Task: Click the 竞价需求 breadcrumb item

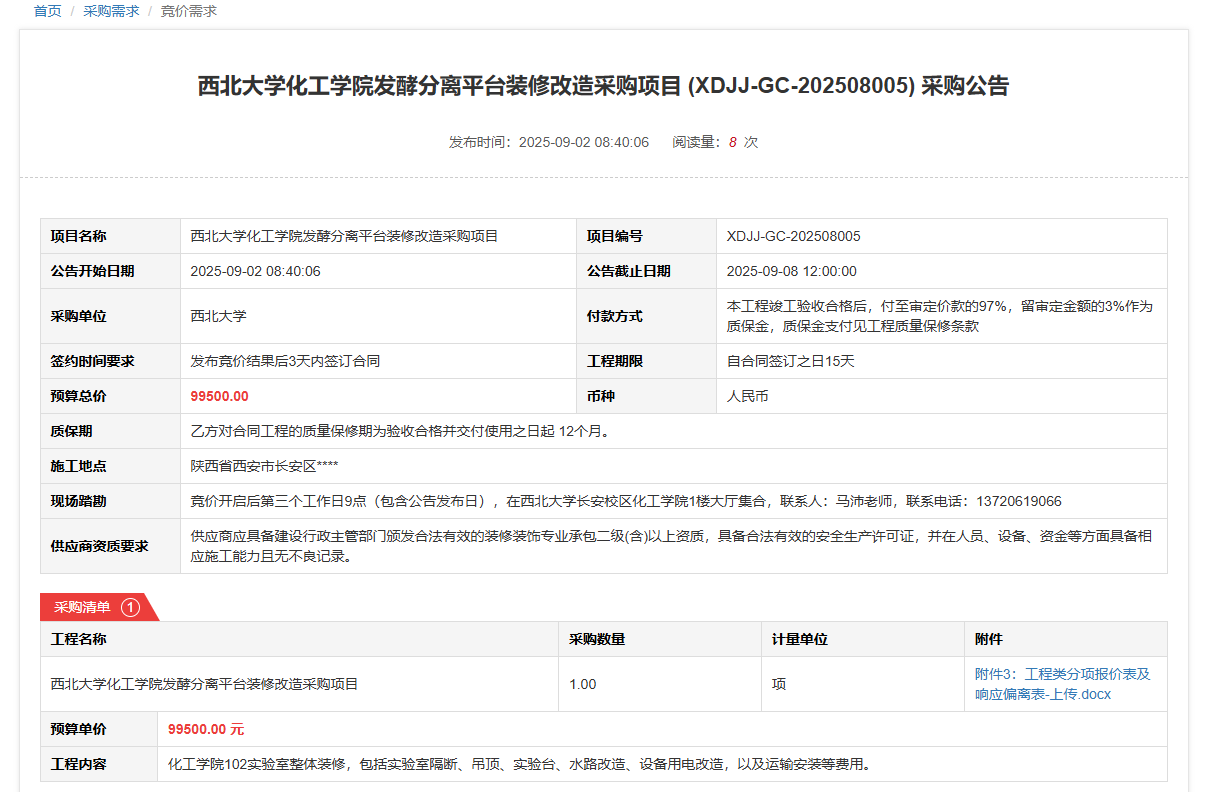Action: coord(188,11)
